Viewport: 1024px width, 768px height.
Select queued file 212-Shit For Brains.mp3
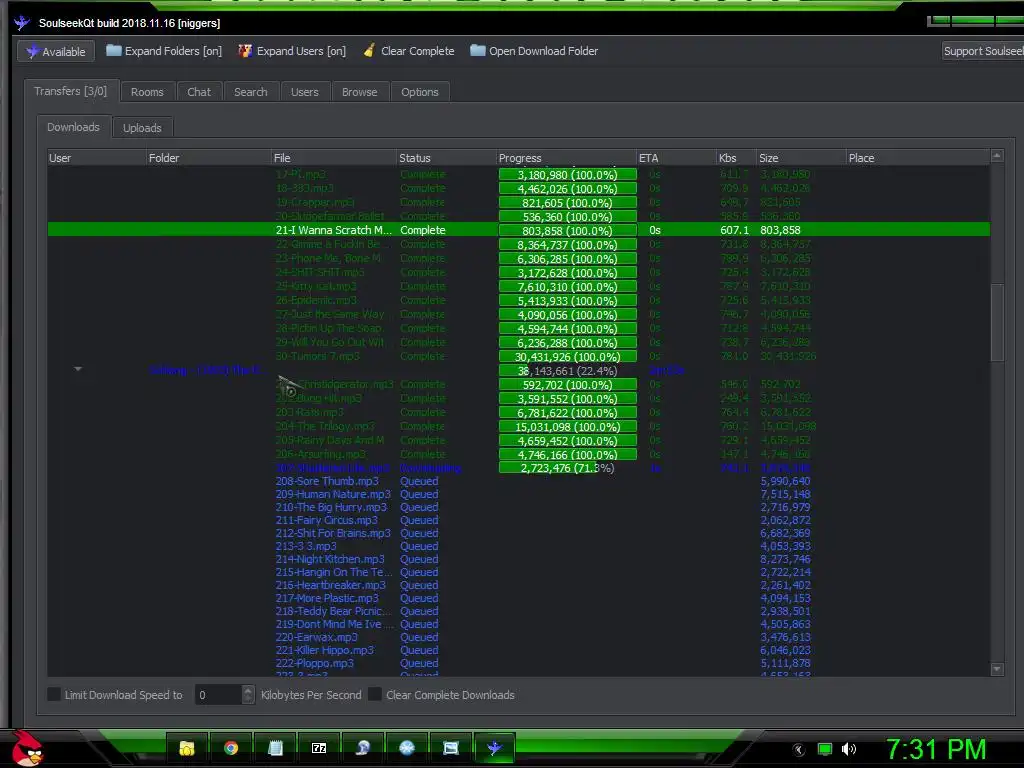(333, 534)
